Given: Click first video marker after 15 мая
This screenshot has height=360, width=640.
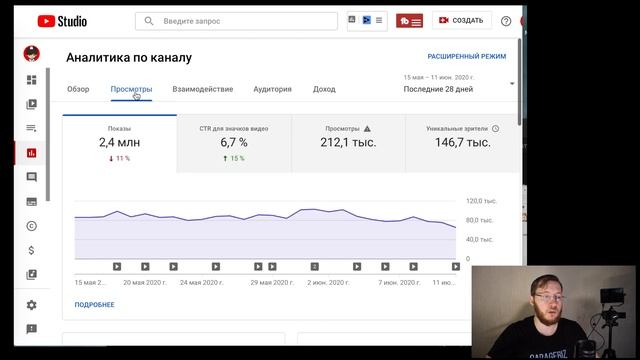Looking at the screenshot, I should point(117,267).
